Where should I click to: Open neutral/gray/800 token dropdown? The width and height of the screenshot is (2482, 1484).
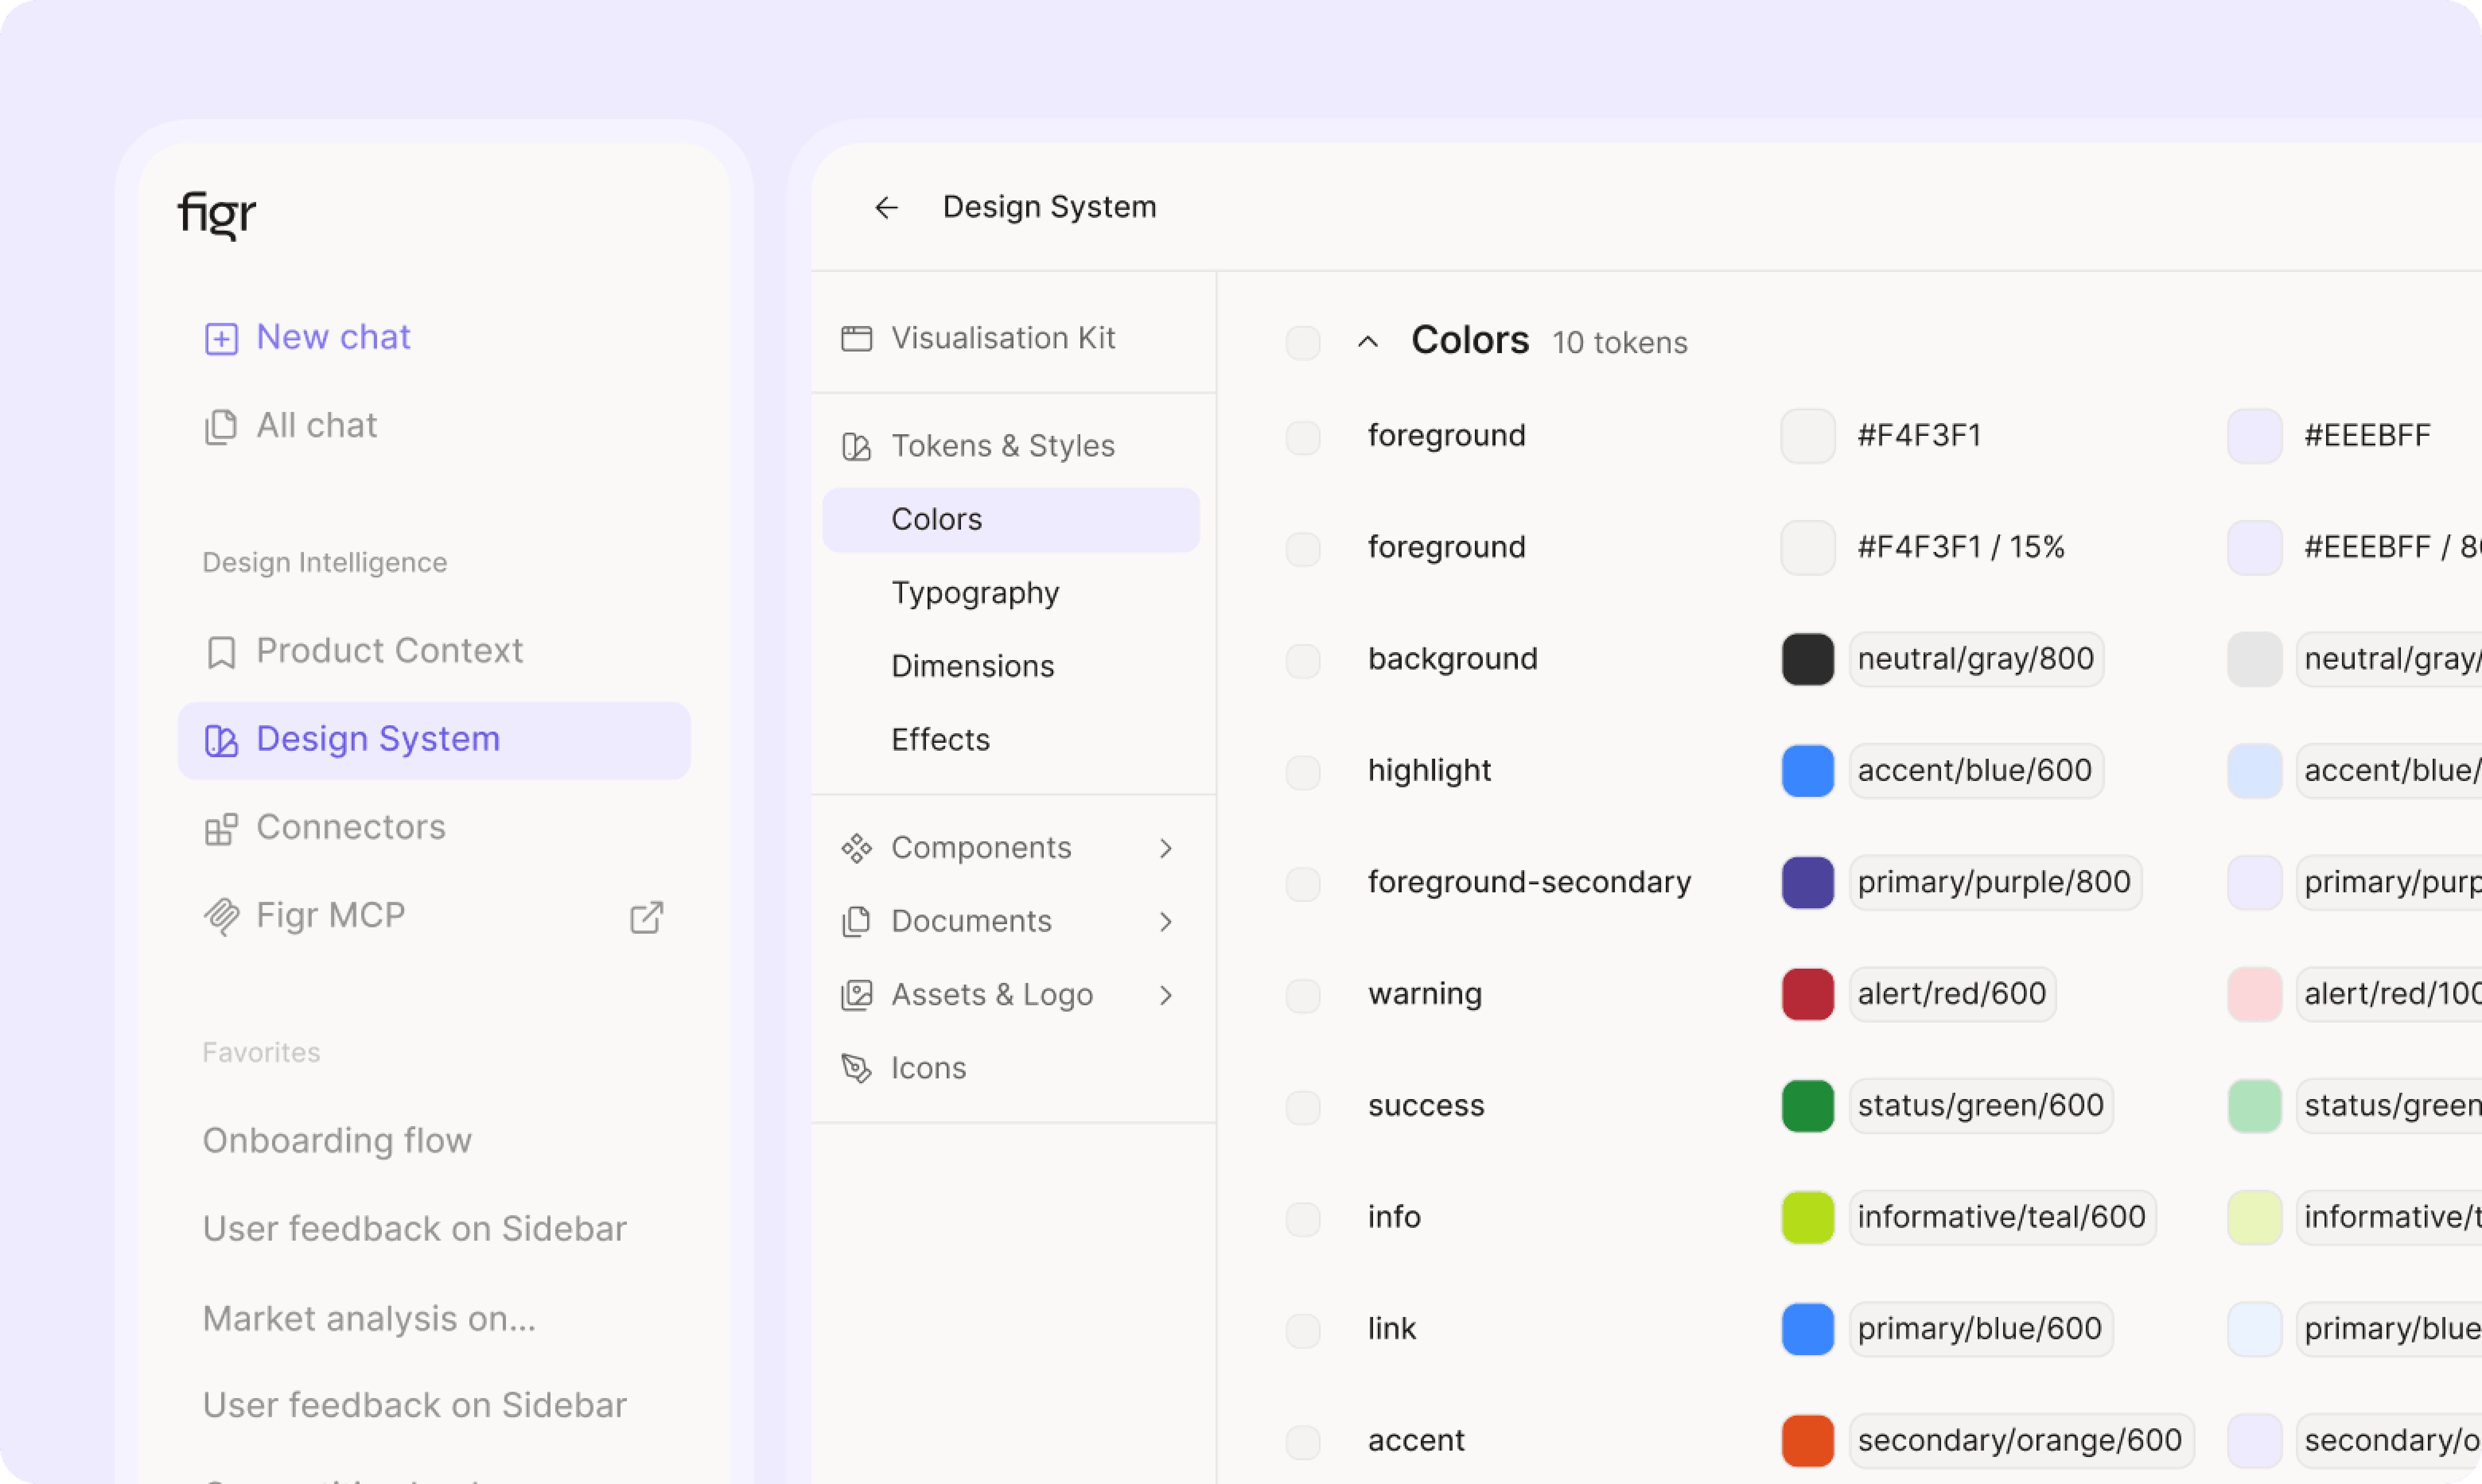tap(1976, 659)
